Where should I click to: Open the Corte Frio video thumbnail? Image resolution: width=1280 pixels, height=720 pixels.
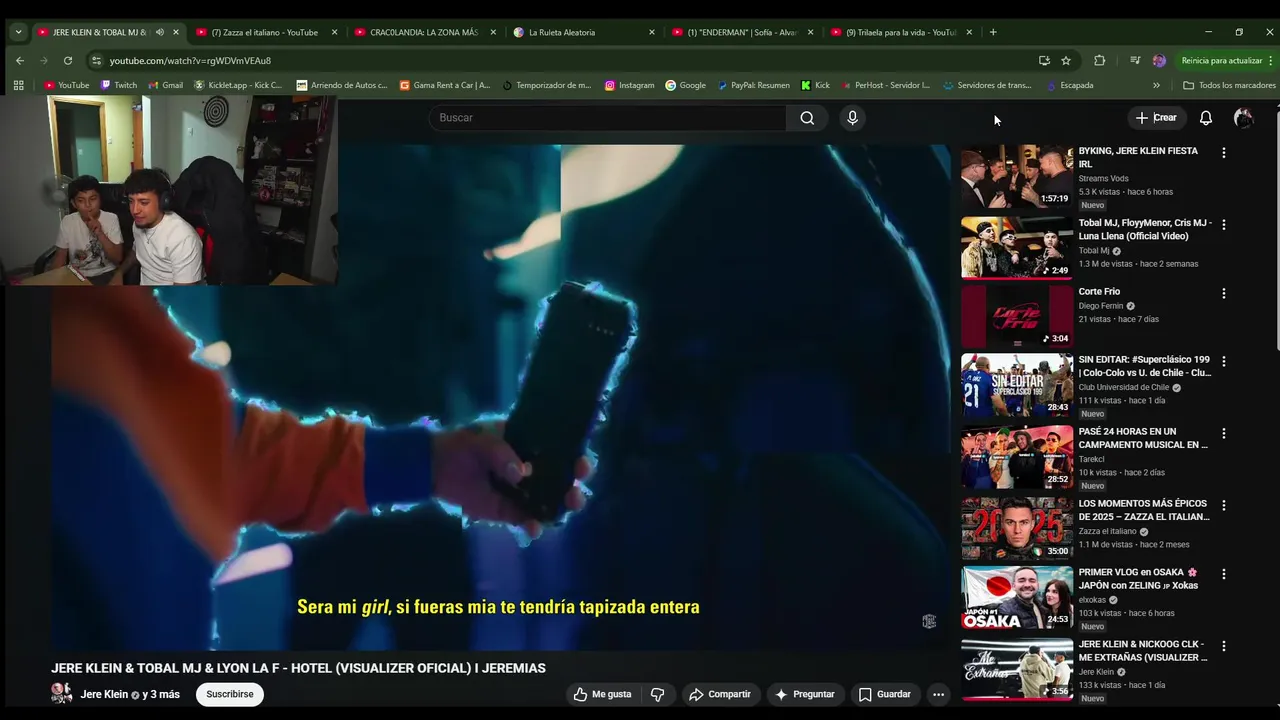point(1017,316)
